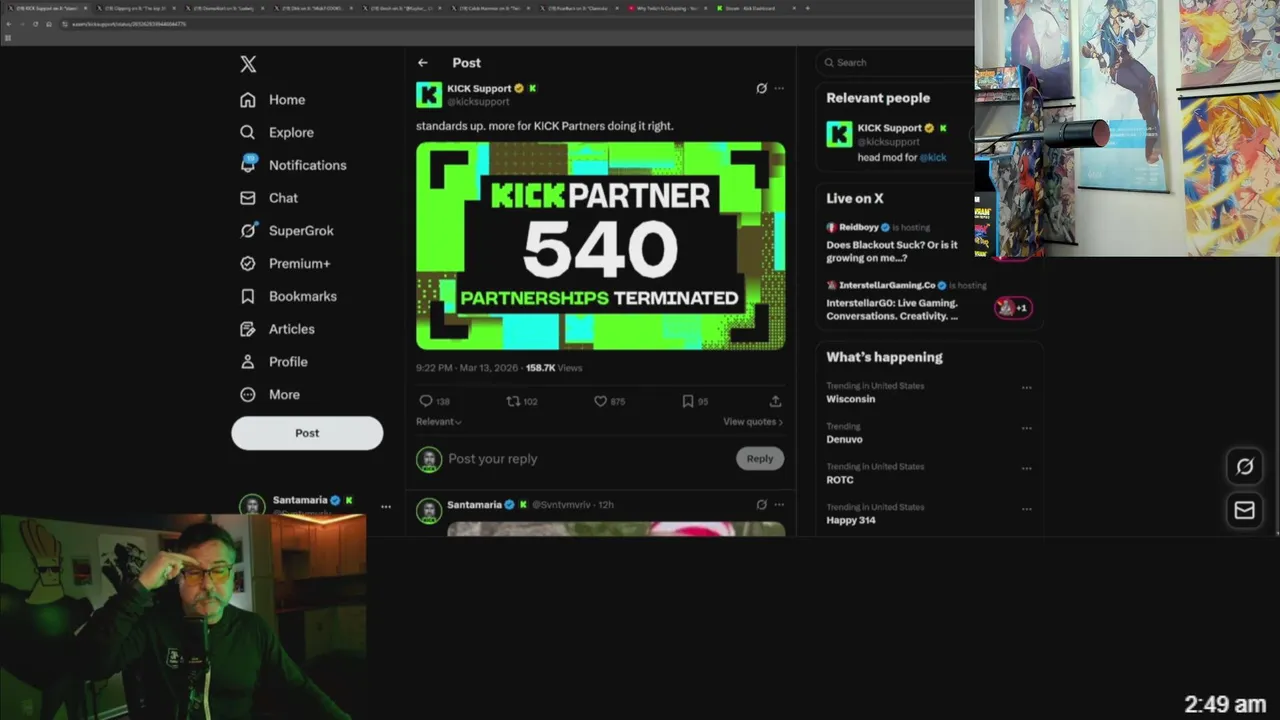Image resolution: width=1280 pixels, height=720 pixels.
Task: Click the white Post button in sidebar
Action: (307, 433)
